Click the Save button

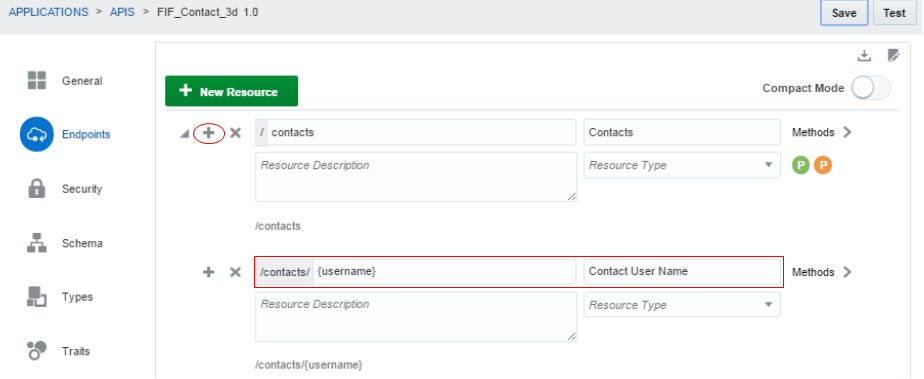pos(844,13)
